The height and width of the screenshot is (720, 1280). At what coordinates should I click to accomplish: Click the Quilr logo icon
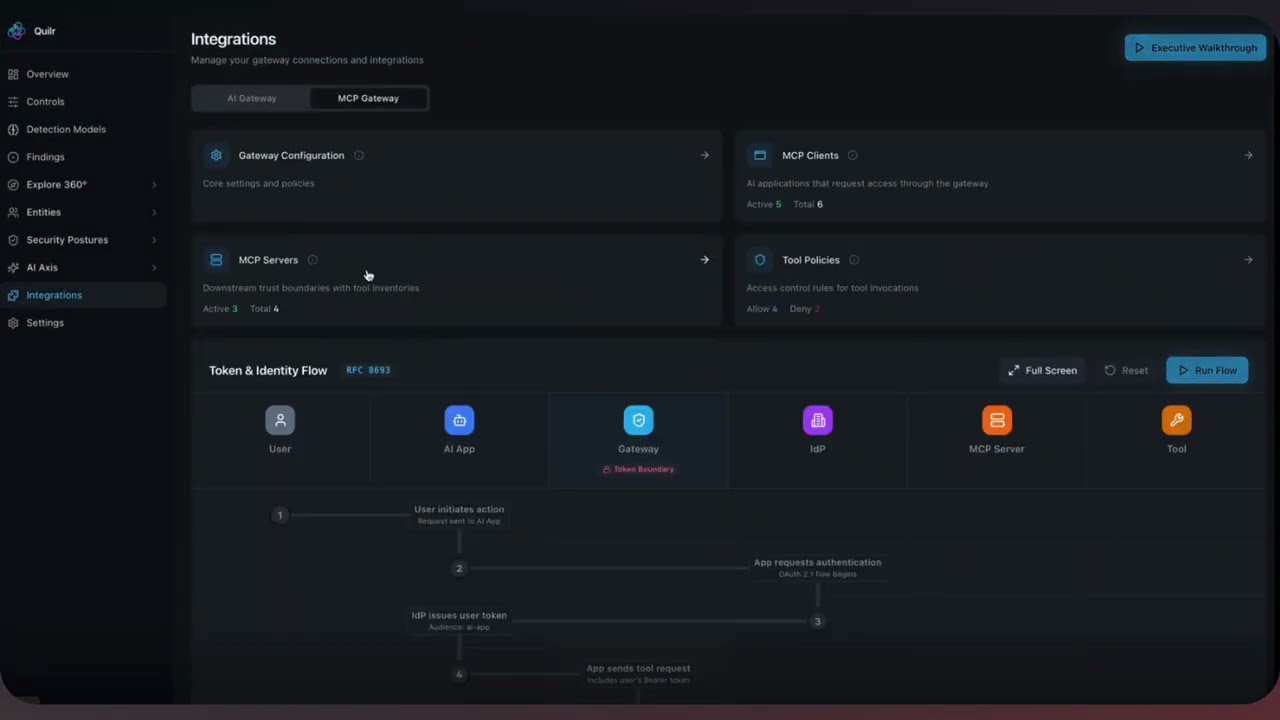(16, 31)
